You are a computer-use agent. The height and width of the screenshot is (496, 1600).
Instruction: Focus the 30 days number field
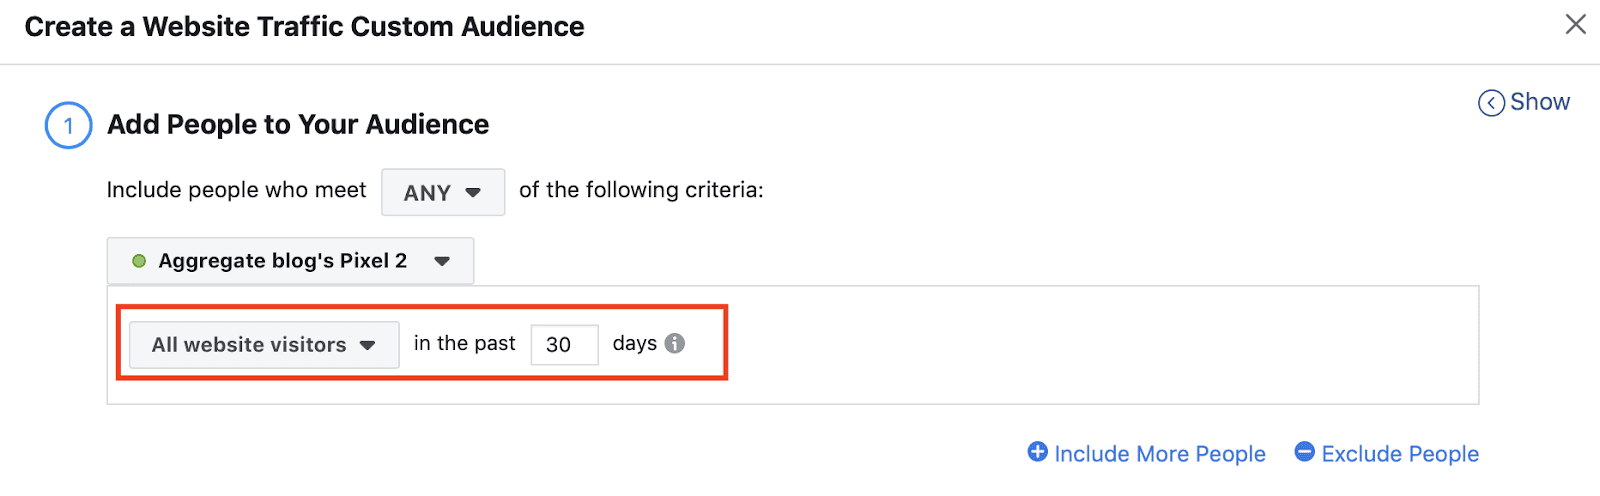click(564, 344)
